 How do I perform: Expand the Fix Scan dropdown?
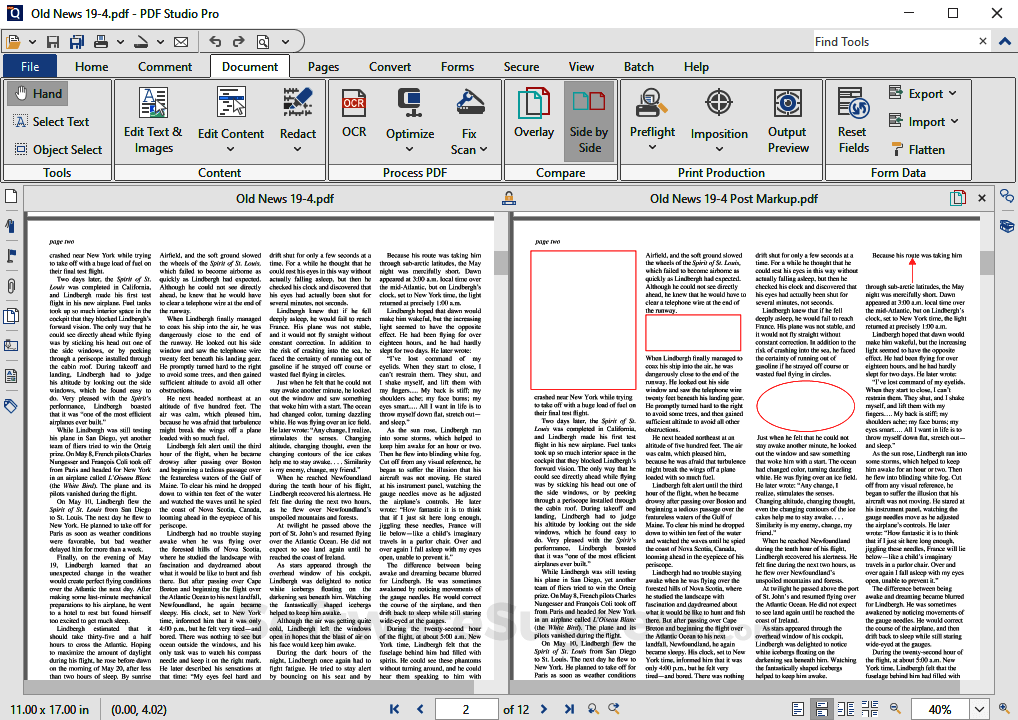click(469, 150)
